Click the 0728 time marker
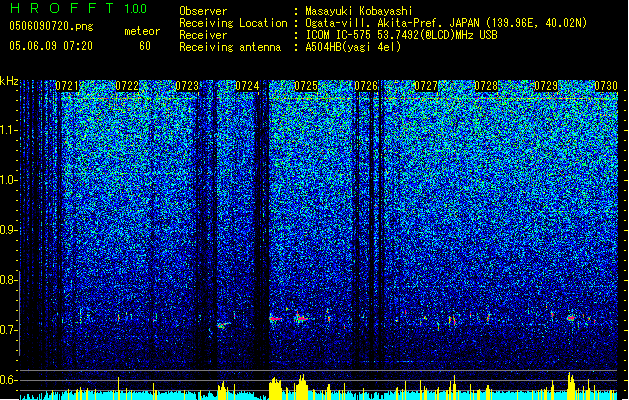 tap(486, 86)
